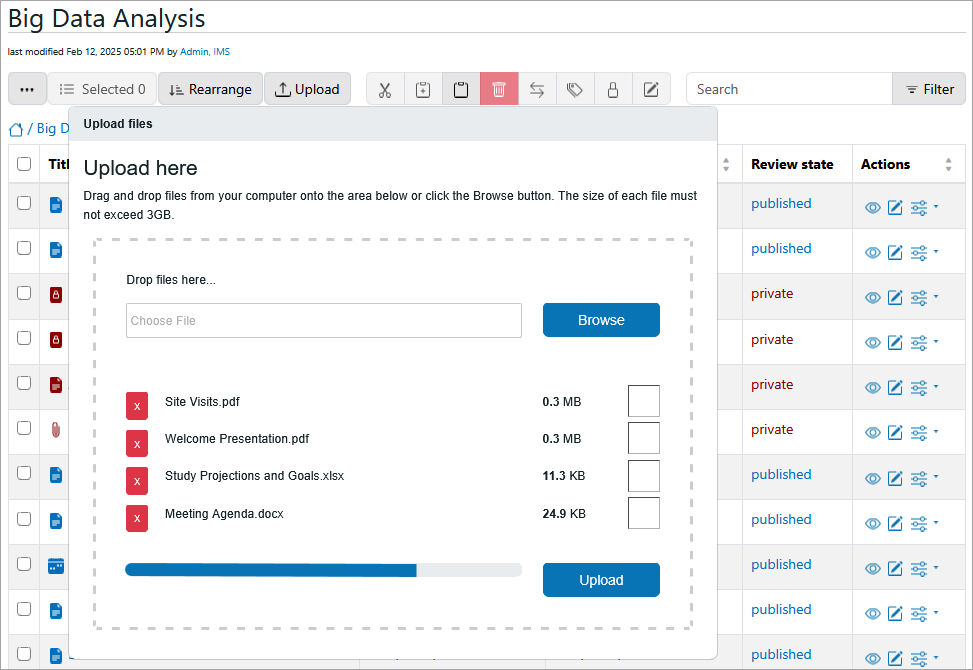Click the Search input field
Screen dimensions: 973x670
tap(789, 89)
